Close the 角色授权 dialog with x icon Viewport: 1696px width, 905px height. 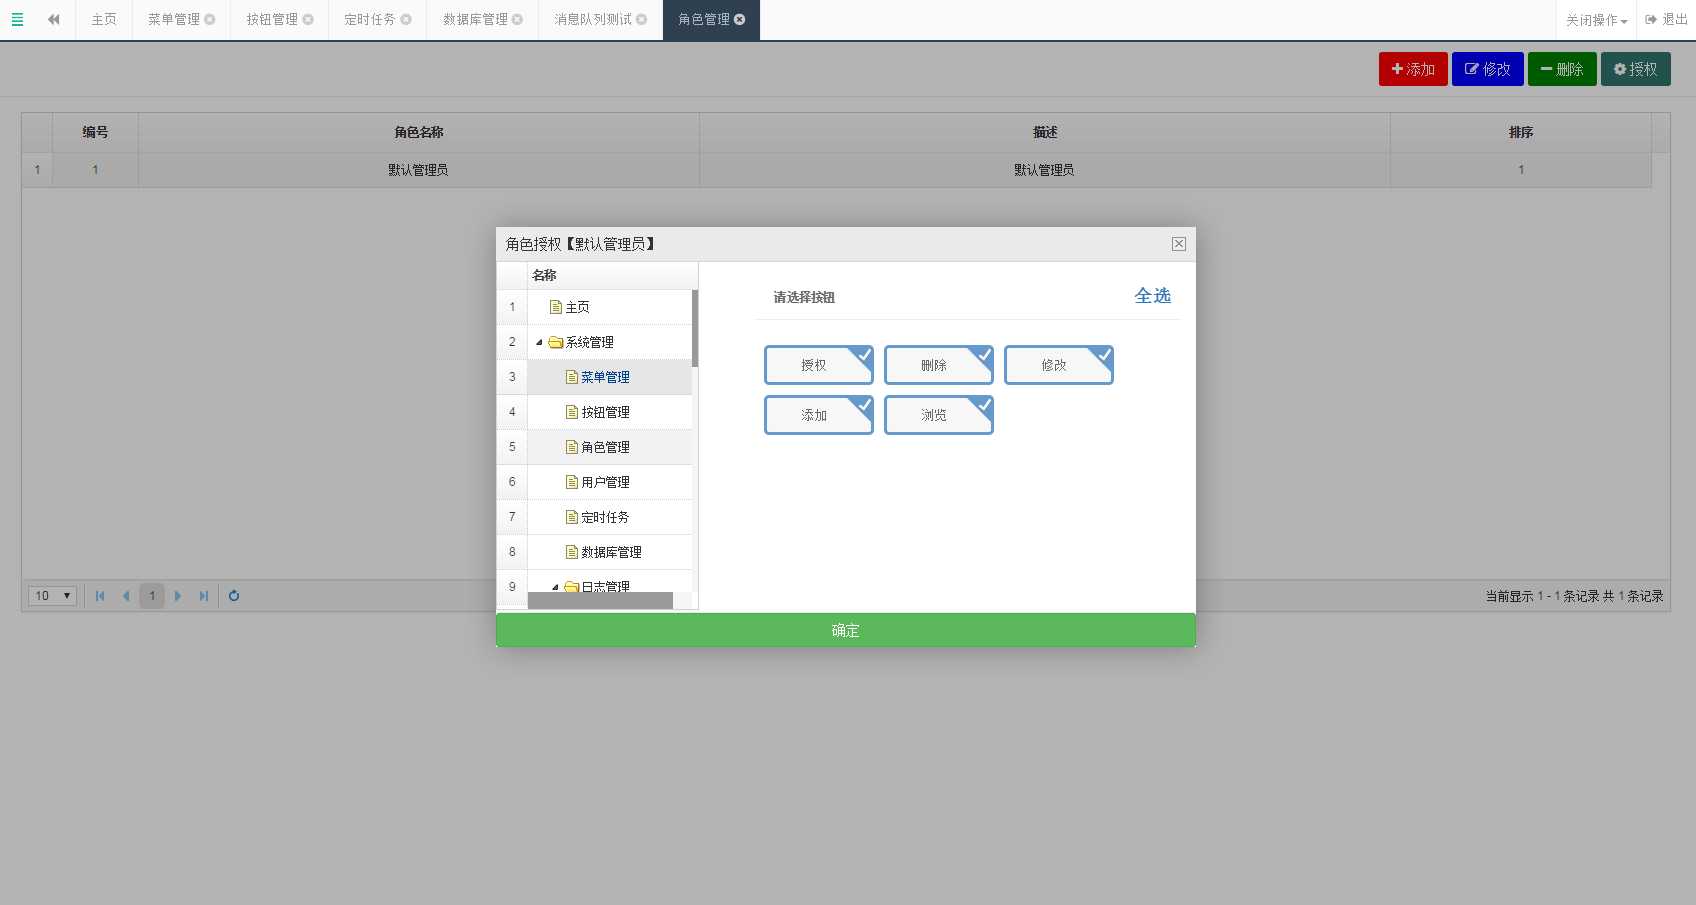point(1179,244)
